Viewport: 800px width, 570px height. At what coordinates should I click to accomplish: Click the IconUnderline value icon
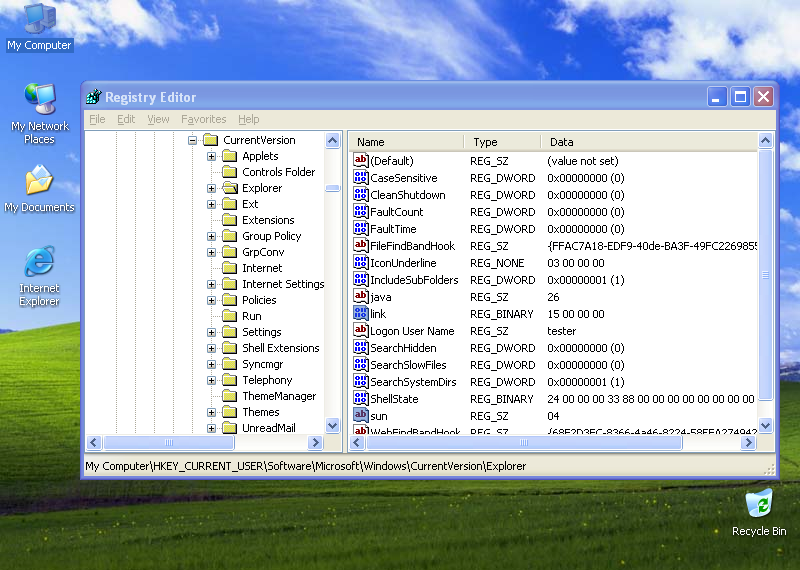coord(361,263)
